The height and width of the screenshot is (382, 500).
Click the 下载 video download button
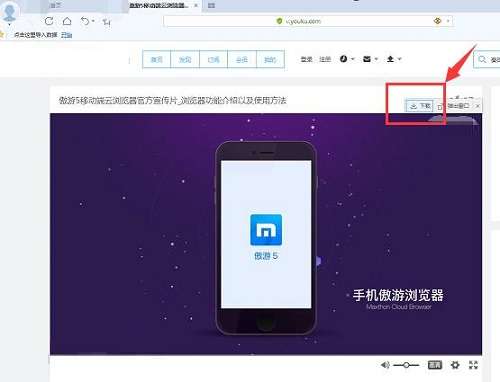[420, 106]
